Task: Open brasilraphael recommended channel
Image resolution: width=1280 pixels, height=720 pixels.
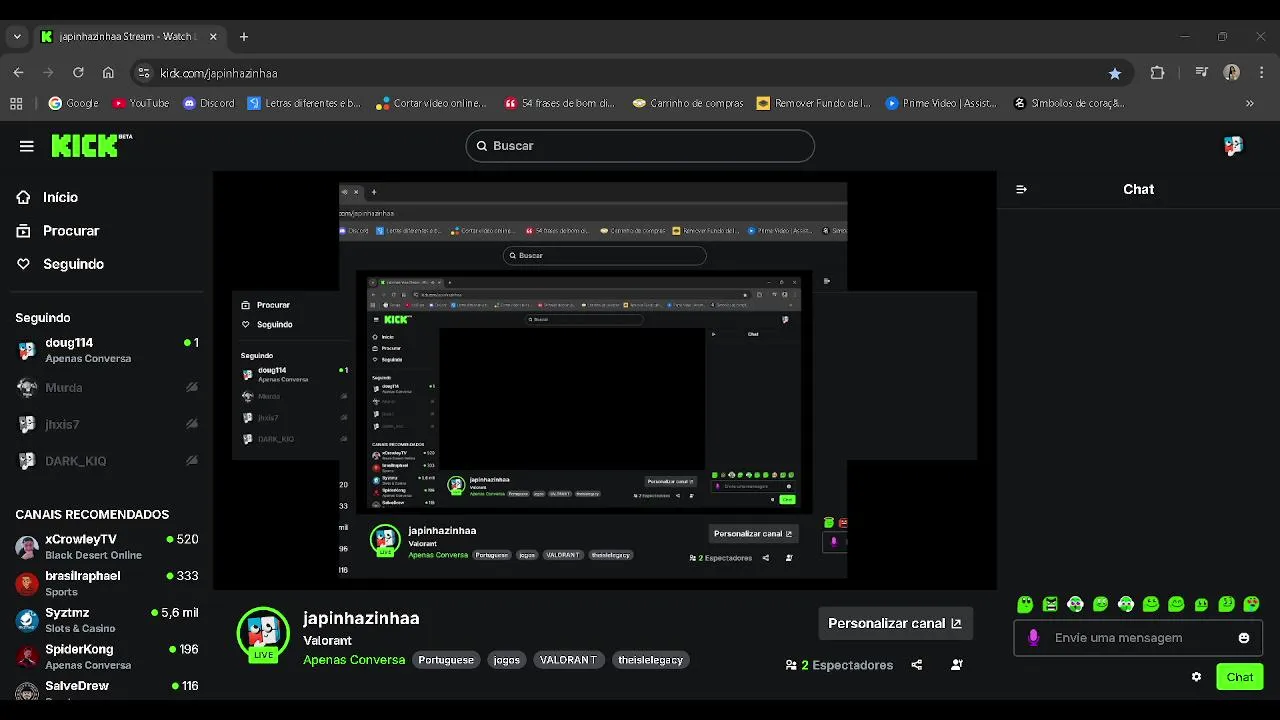Action: pyautogui.click(x=107, y=584)
